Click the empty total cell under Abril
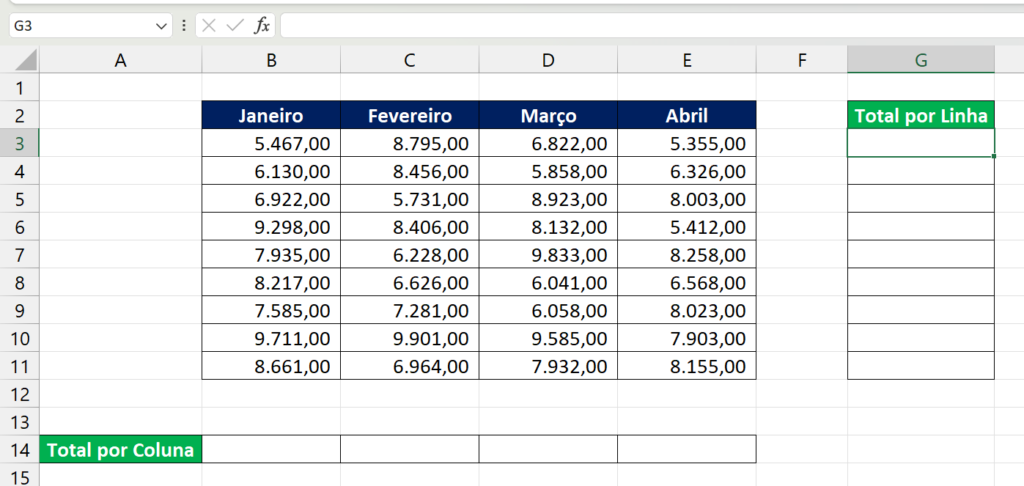The width and height of the screenshot is (1024, 486). pyautogui.click(x=687, y=450)
